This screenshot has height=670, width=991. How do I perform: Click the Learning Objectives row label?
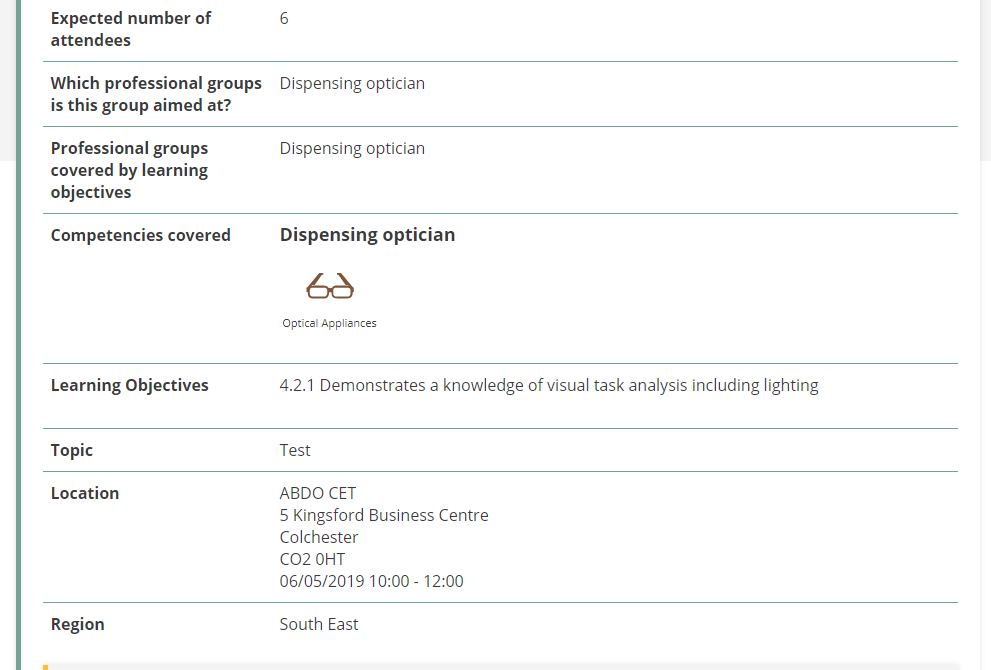coord(130,385)
